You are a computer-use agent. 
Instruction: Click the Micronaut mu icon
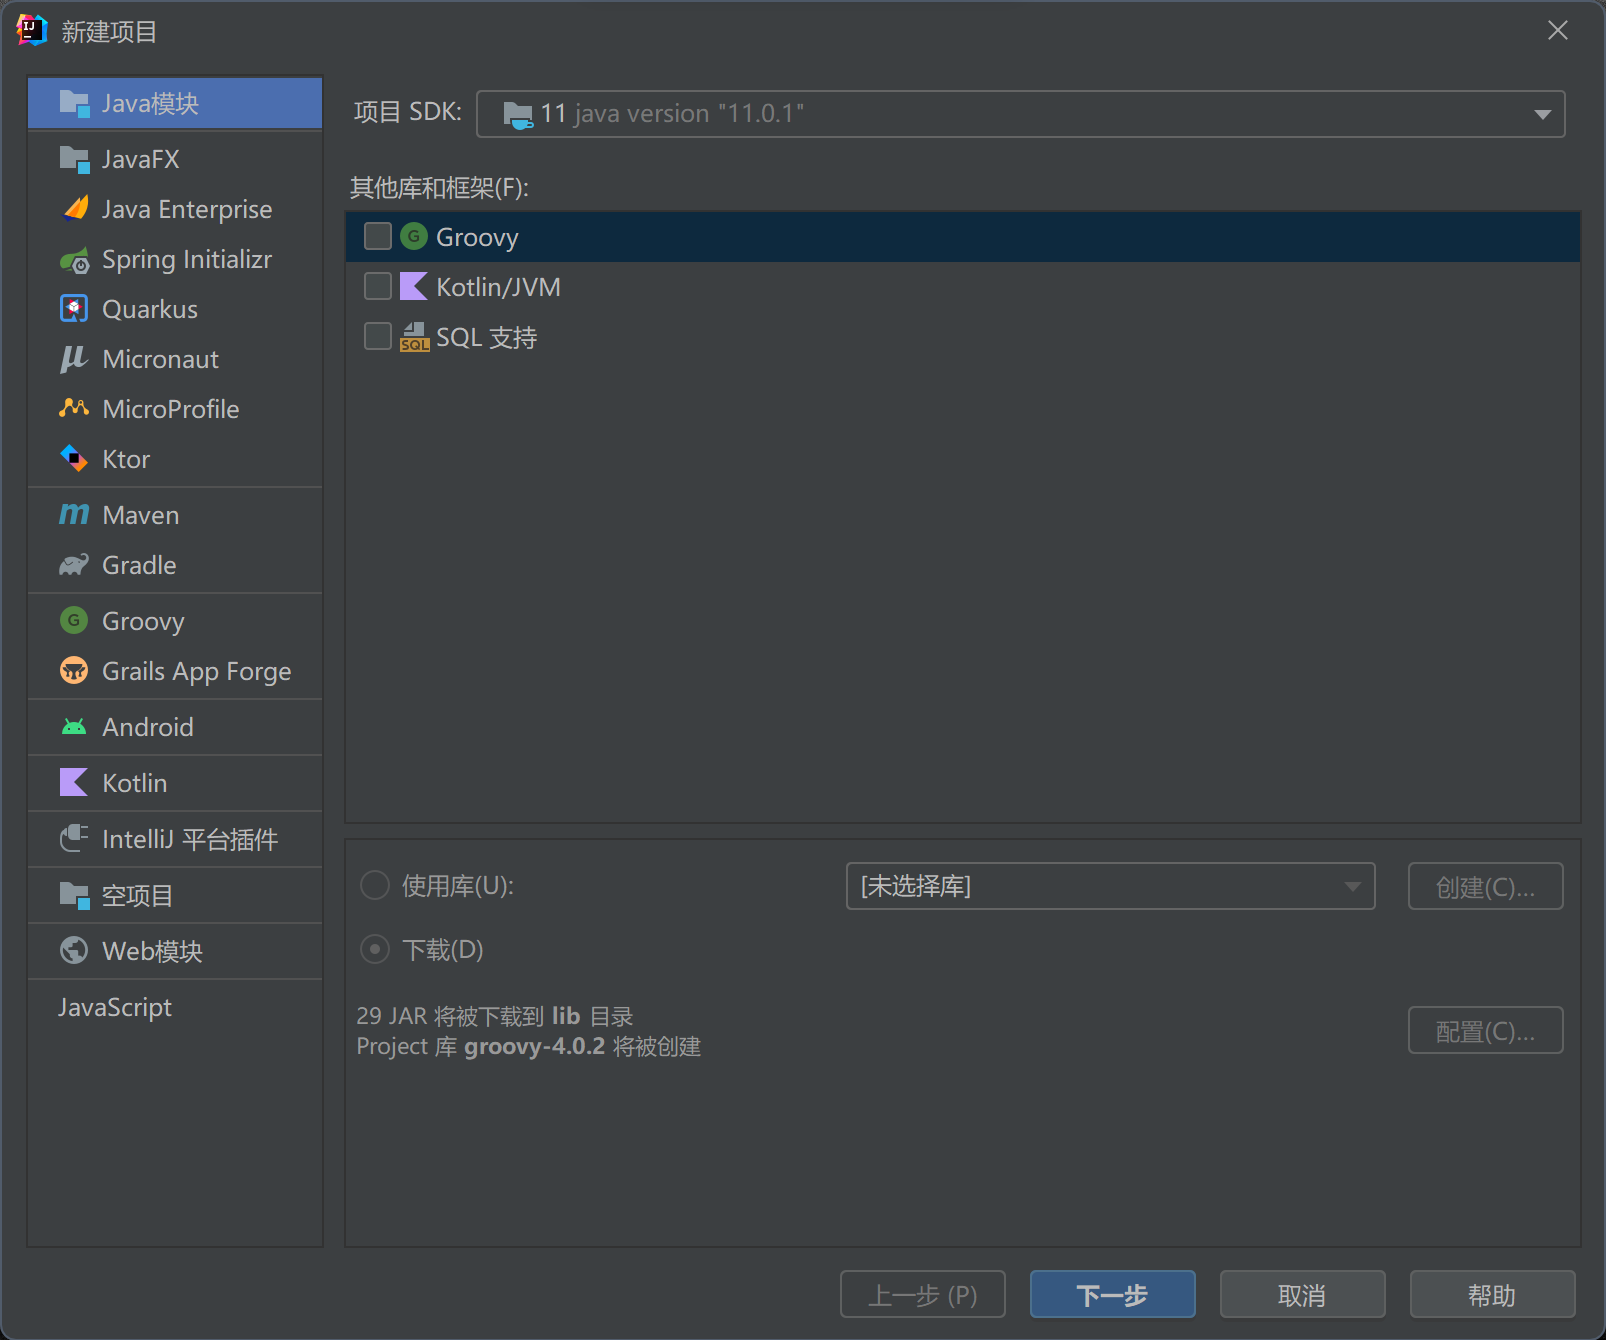click(x=74, y=359)
